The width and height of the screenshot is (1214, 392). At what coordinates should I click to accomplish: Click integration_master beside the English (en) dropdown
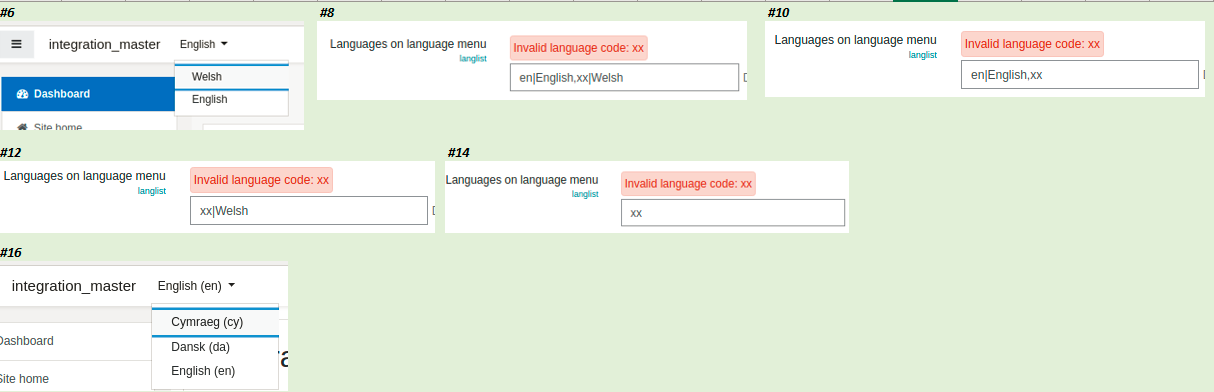74,286
